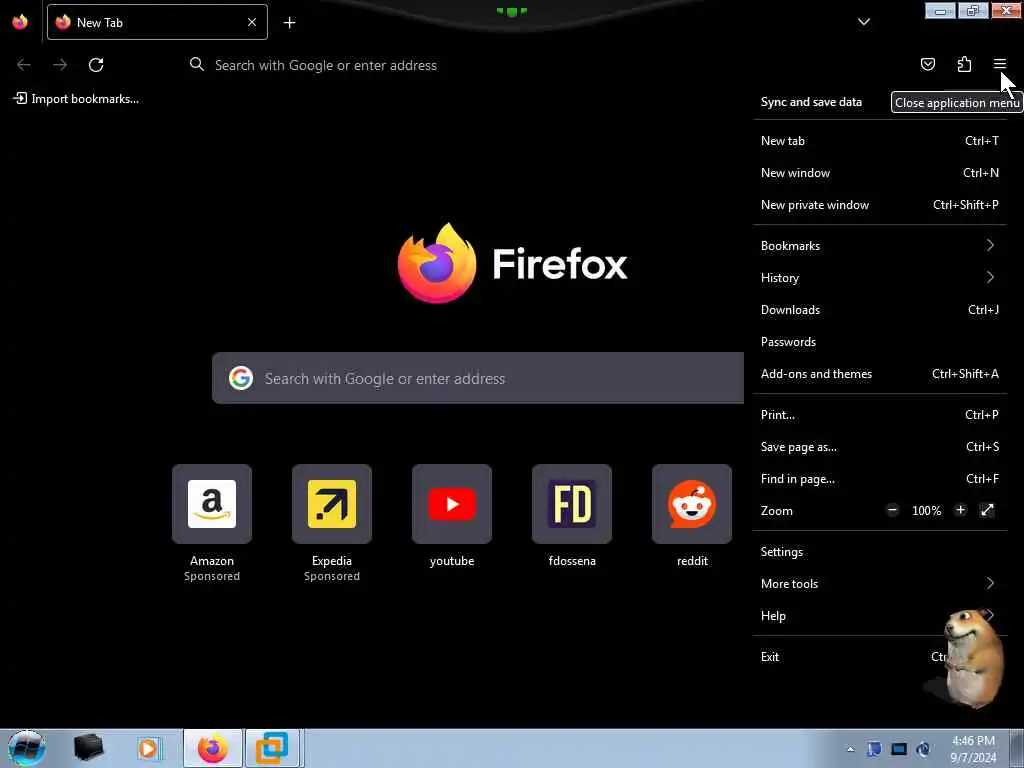
Task: Close the New Tab tab
Action: (x=251, y=22)
